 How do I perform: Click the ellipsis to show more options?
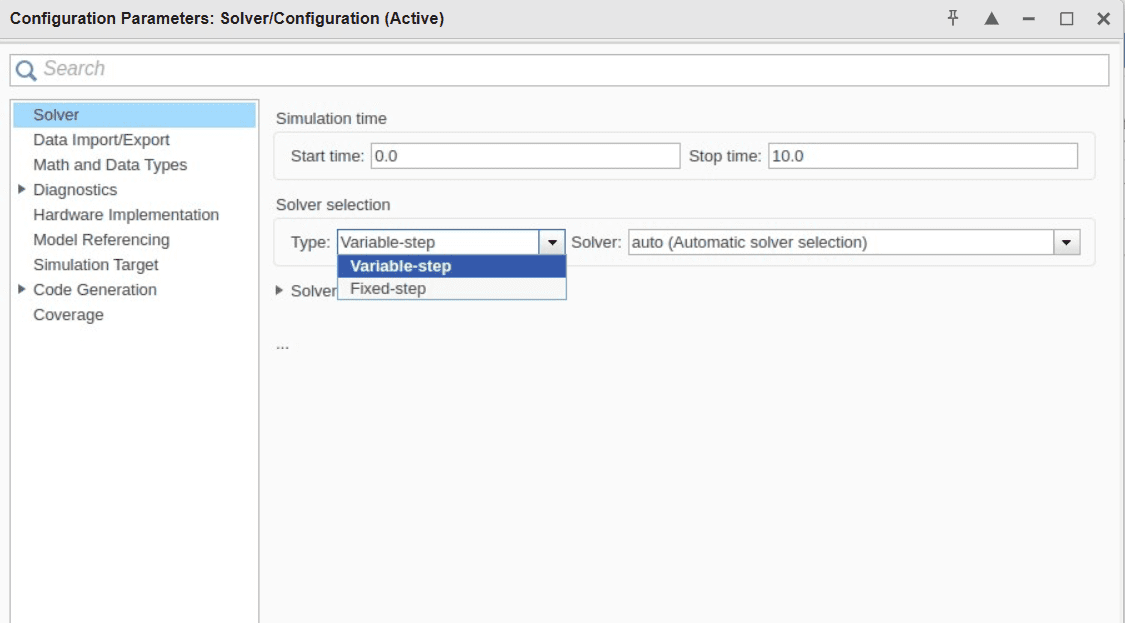point(282,345)
